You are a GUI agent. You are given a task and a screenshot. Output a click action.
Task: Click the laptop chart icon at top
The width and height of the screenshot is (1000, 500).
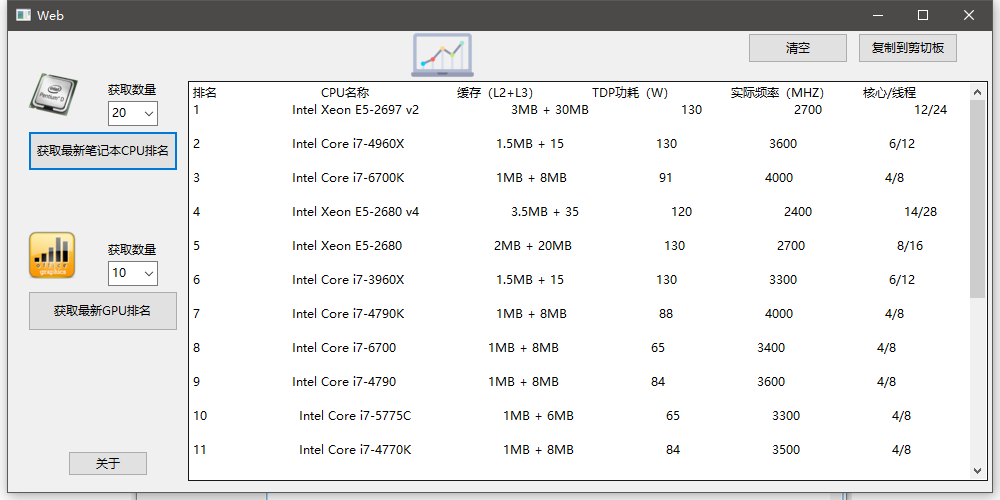pos(442,55)
